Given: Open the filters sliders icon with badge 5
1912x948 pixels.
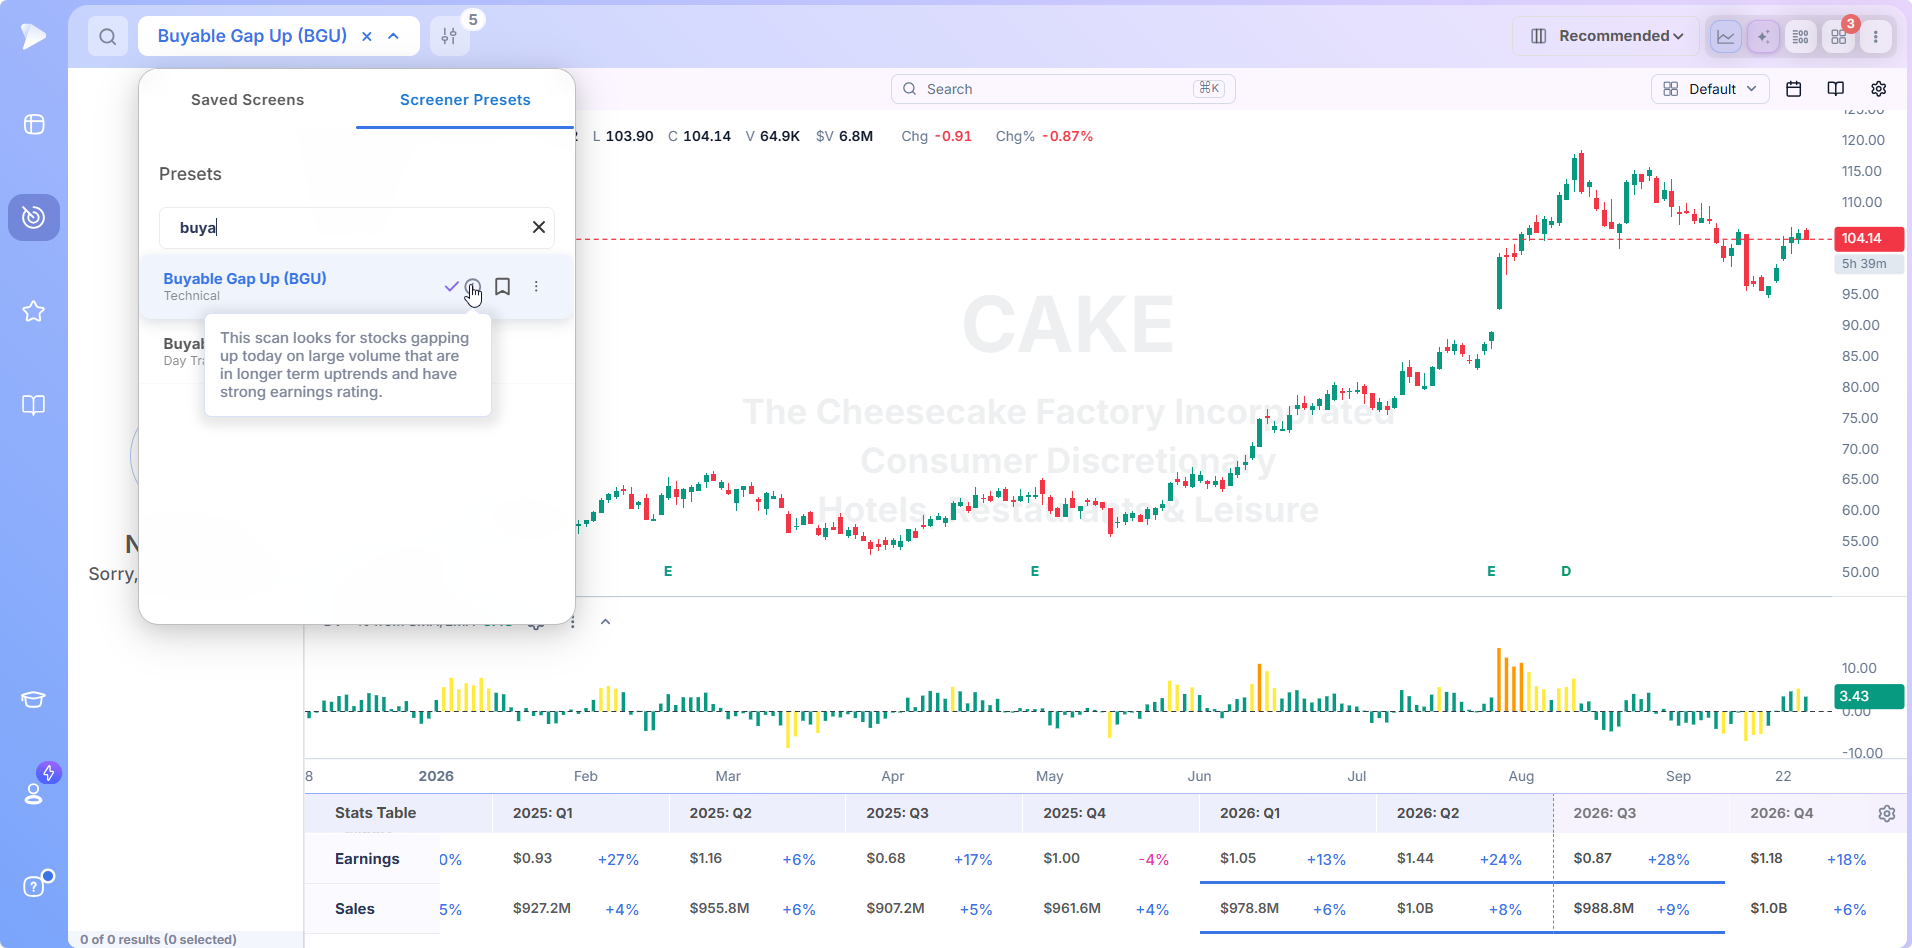Looking at the screenshot, I should 449,37.
